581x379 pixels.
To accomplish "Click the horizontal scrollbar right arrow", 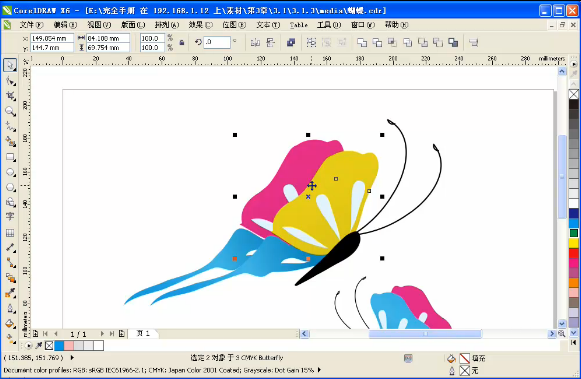I will (552, 334).
